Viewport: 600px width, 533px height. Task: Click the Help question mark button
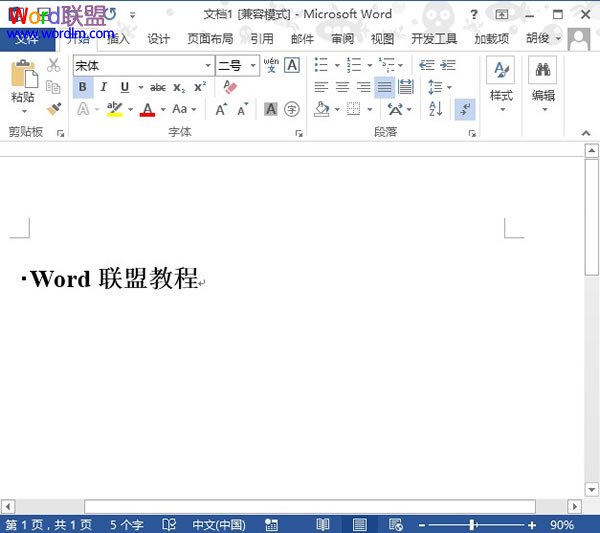474,15
